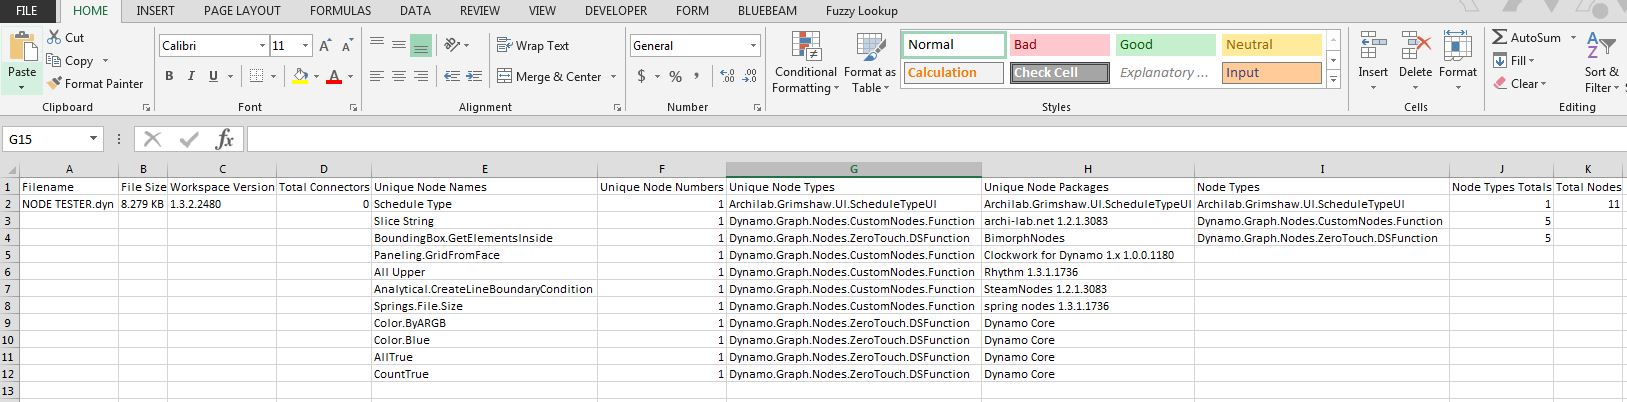Apply the Good cell style
The height and width of the screenshot is (402, 1627).
tap(1165, 45)
